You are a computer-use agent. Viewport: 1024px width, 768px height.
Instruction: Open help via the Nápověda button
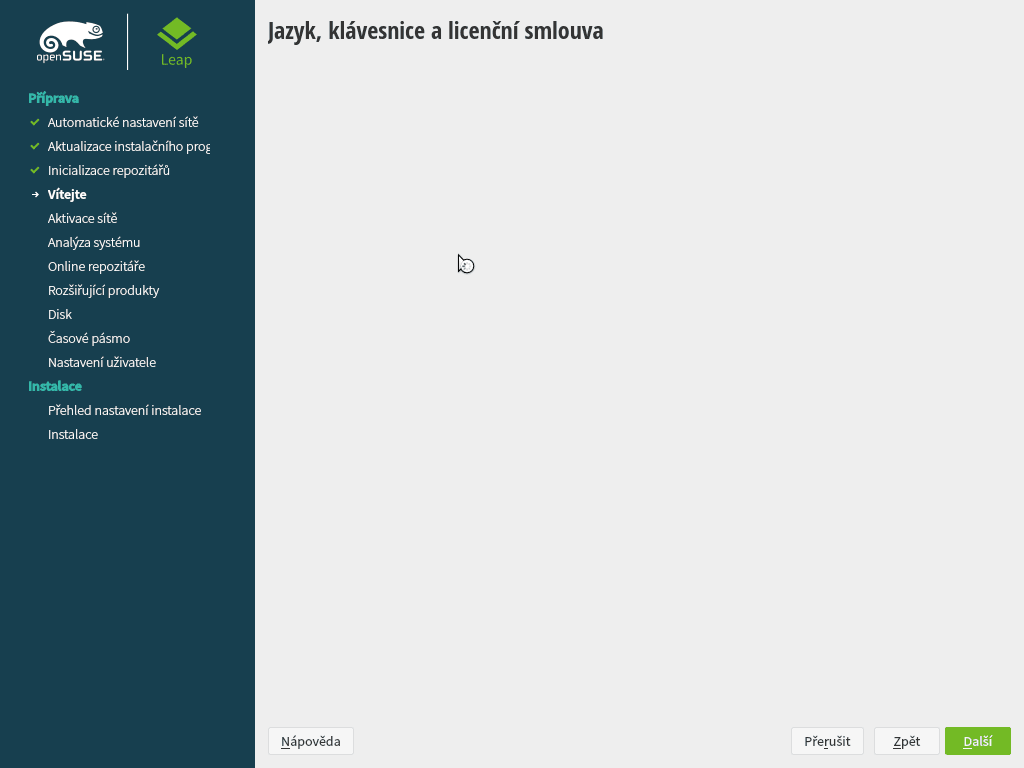click(310, 741)
